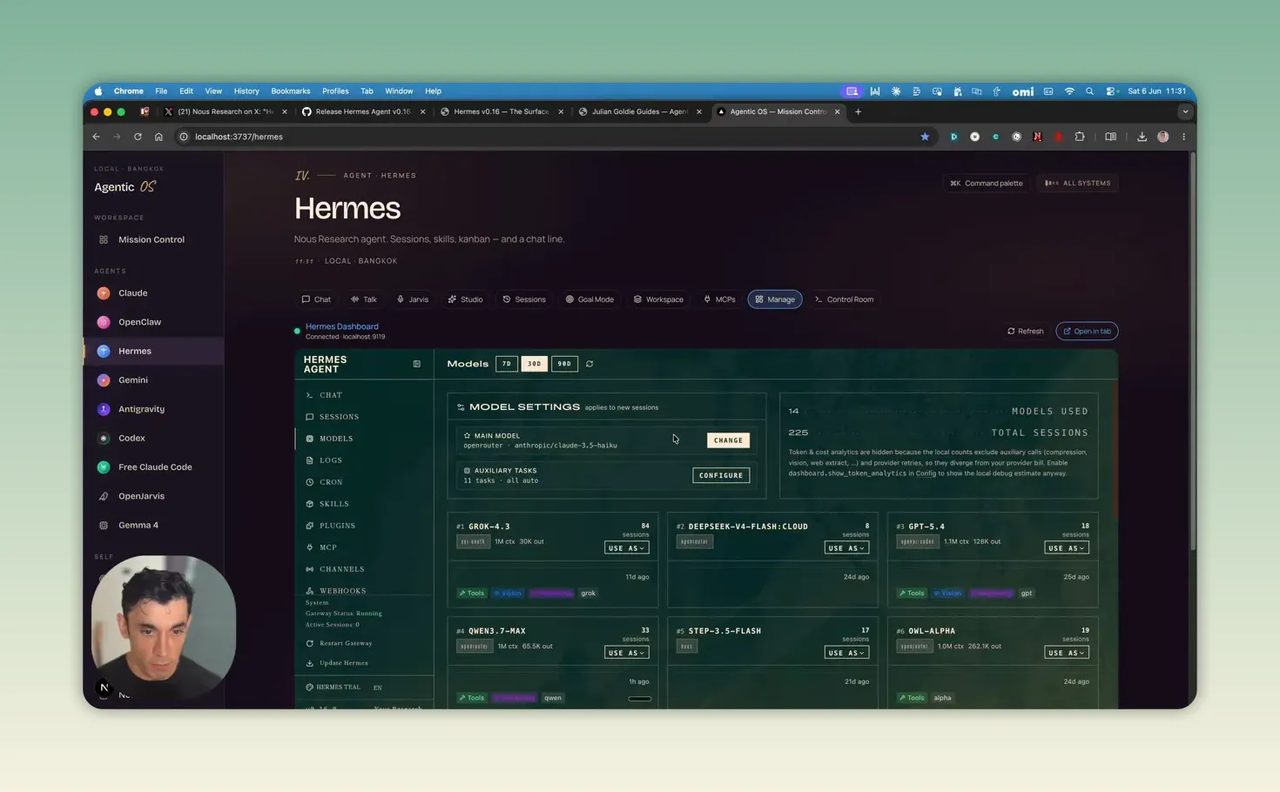Switch to the Talk tab
Viewport: 1280px width, 792px height.
click(x=364, y=299)
